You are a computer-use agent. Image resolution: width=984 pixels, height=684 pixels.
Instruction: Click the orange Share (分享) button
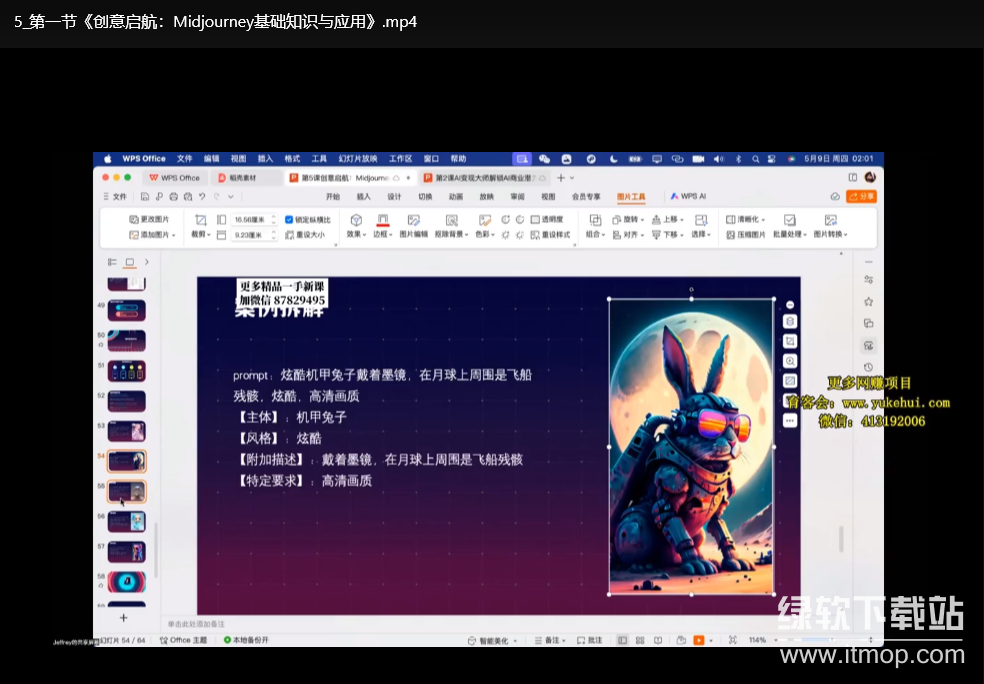click(860, 196)
